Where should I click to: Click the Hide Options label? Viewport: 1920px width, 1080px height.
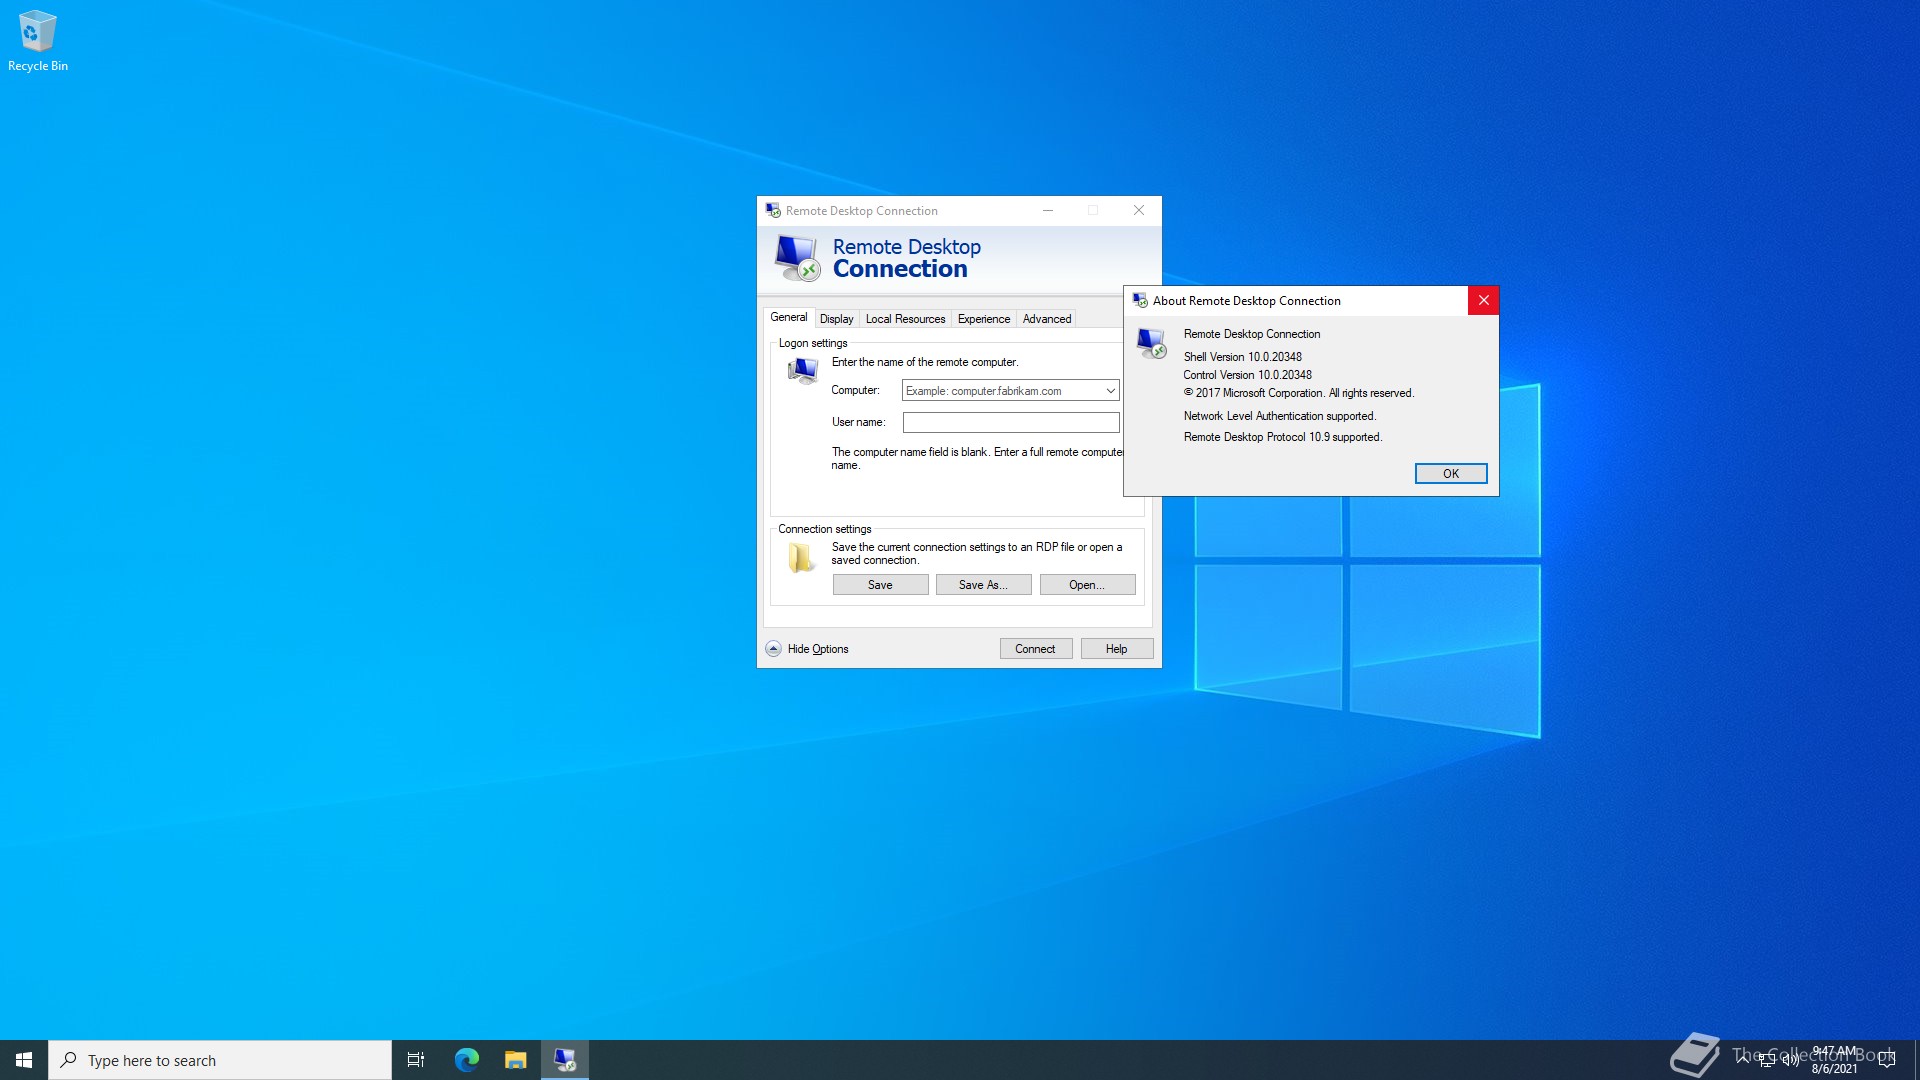click(817, 649)
